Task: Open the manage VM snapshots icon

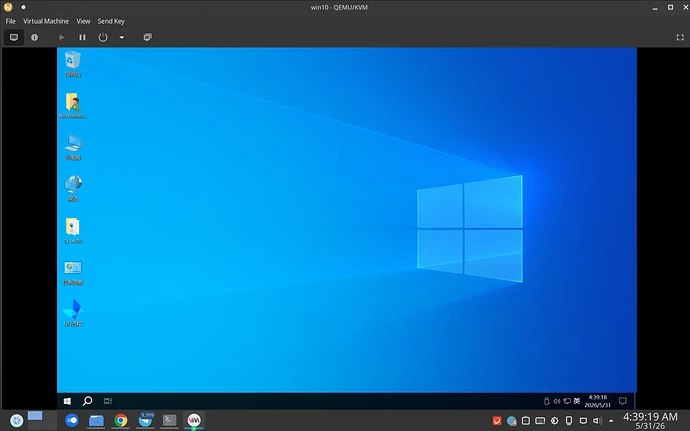Action: point(147,37)
